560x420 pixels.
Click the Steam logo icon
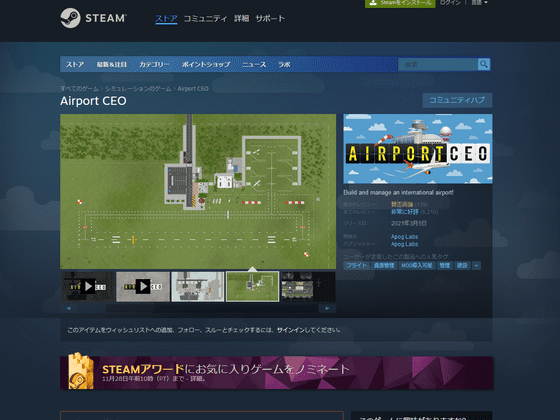(70, 18)
